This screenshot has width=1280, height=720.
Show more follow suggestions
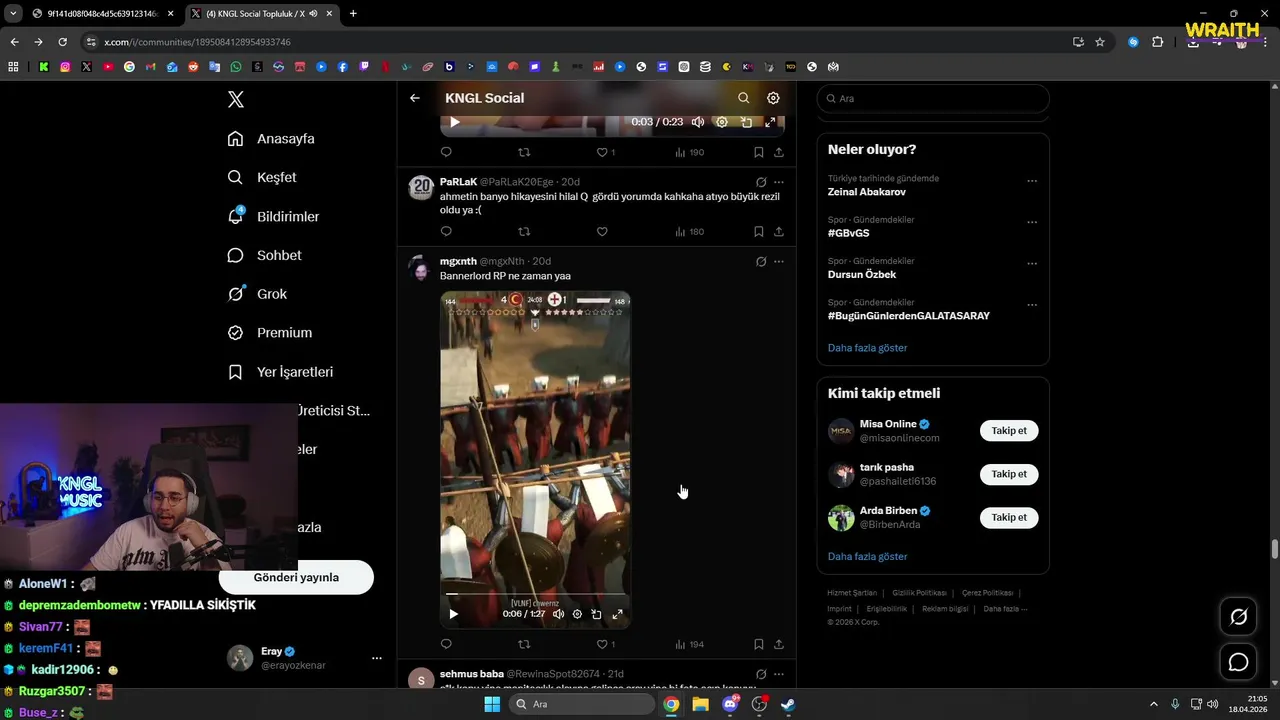867,556
